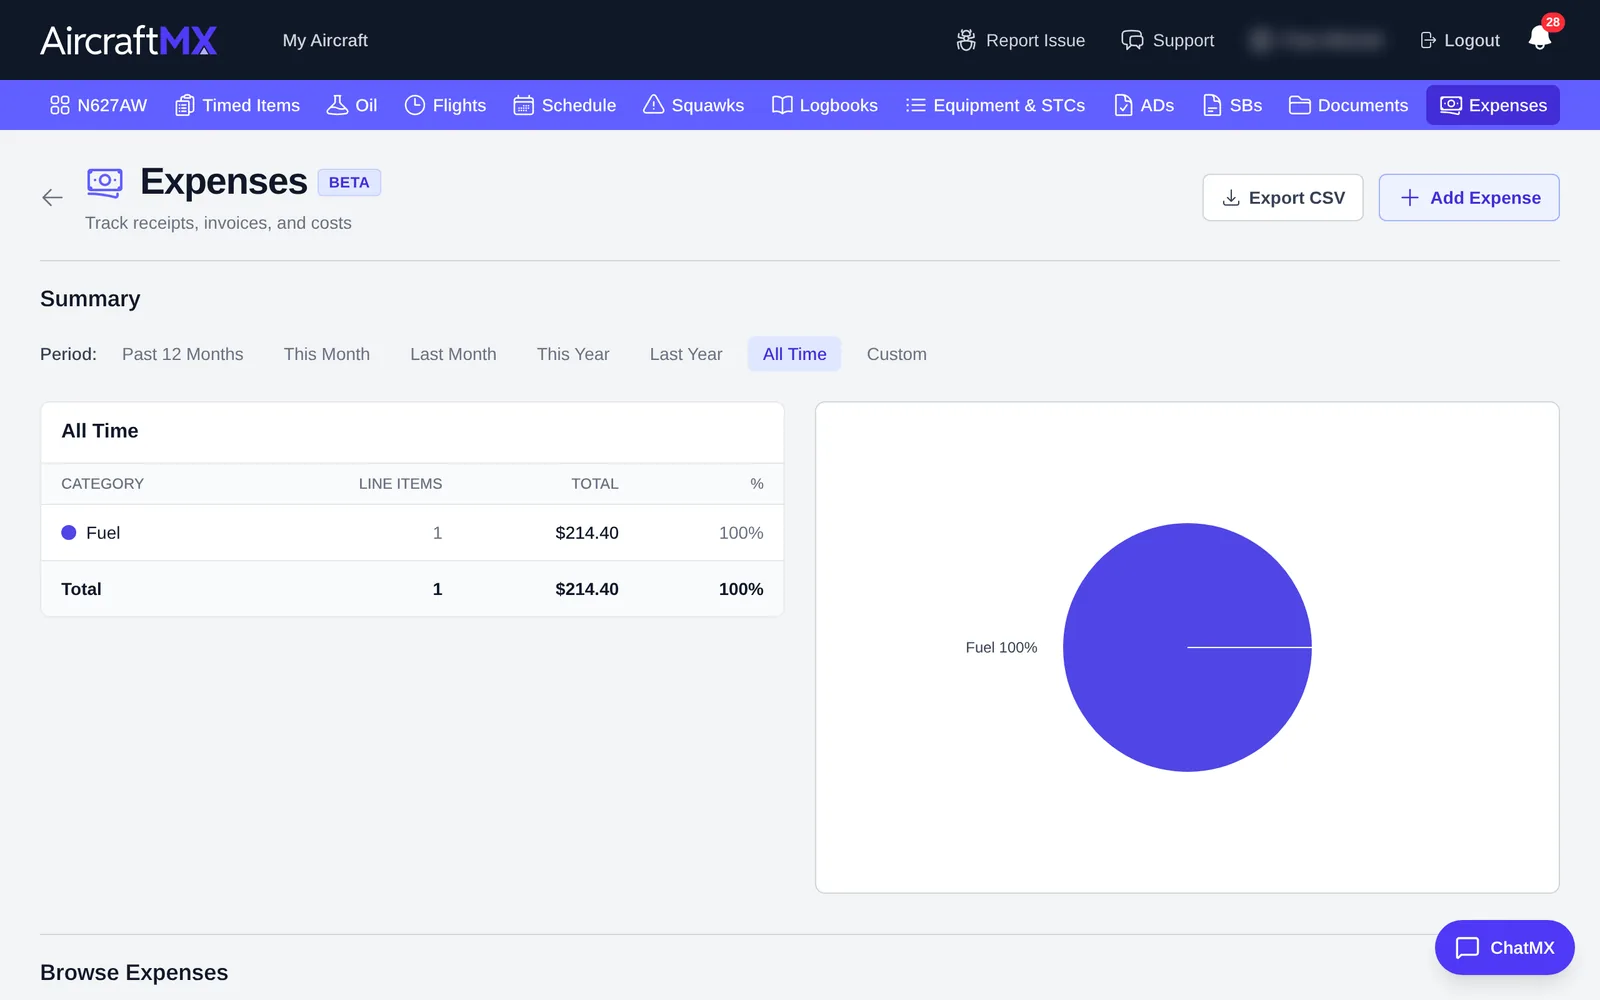Click the Equipment & STCs list icon
Viewport: 1600px width, 1000px height.
(x=915, y=105)
